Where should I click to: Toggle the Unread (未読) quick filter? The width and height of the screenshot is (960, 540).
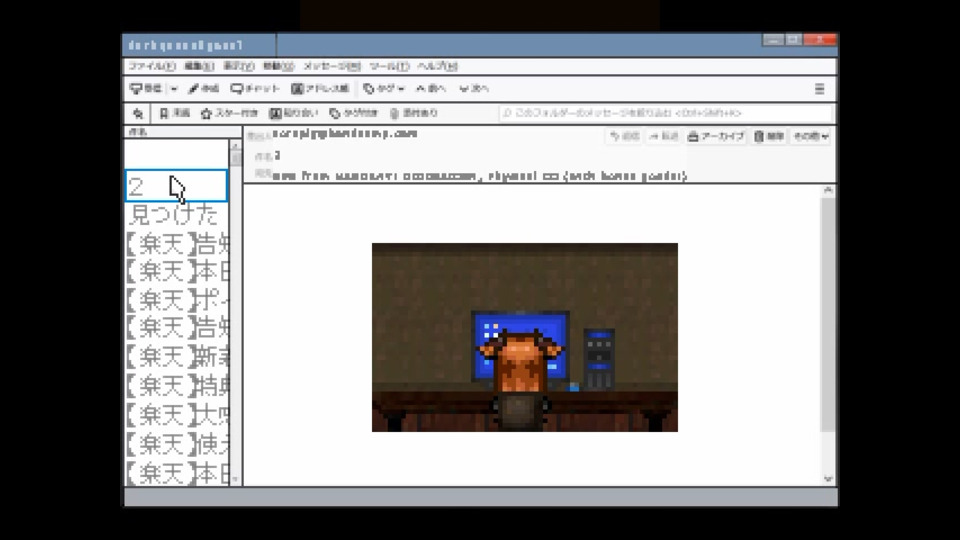[x=174, y=113]
